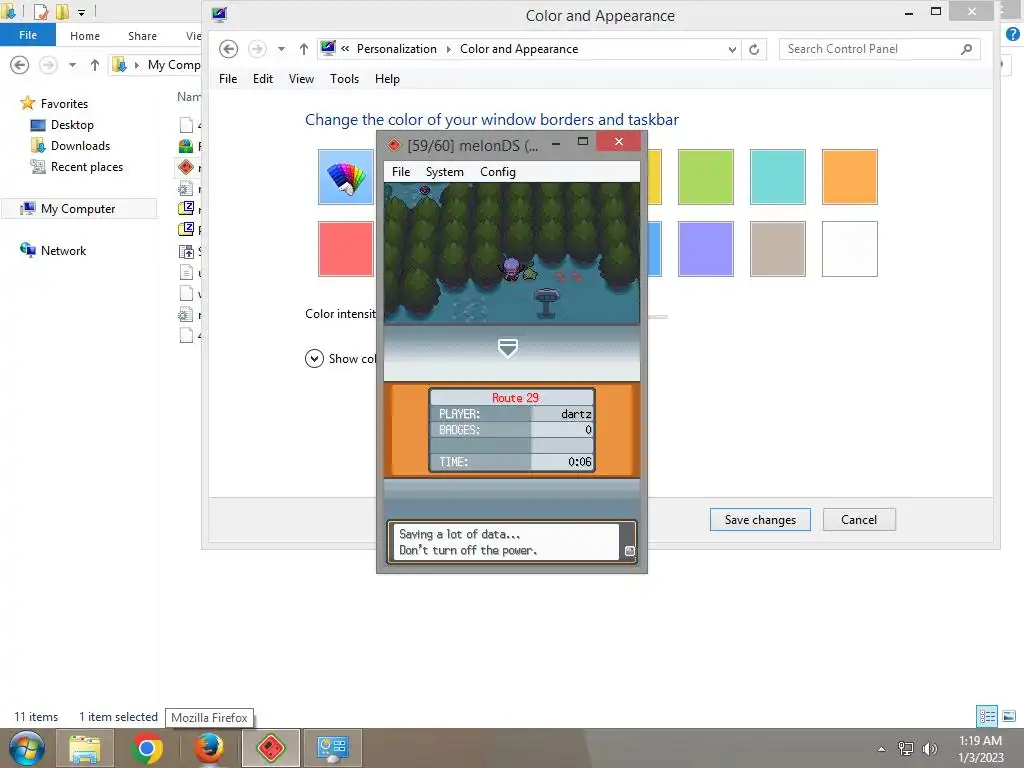1024x768 pixels.
Task: Open Help menu in Color and Appearance
Action: [387, 79]
